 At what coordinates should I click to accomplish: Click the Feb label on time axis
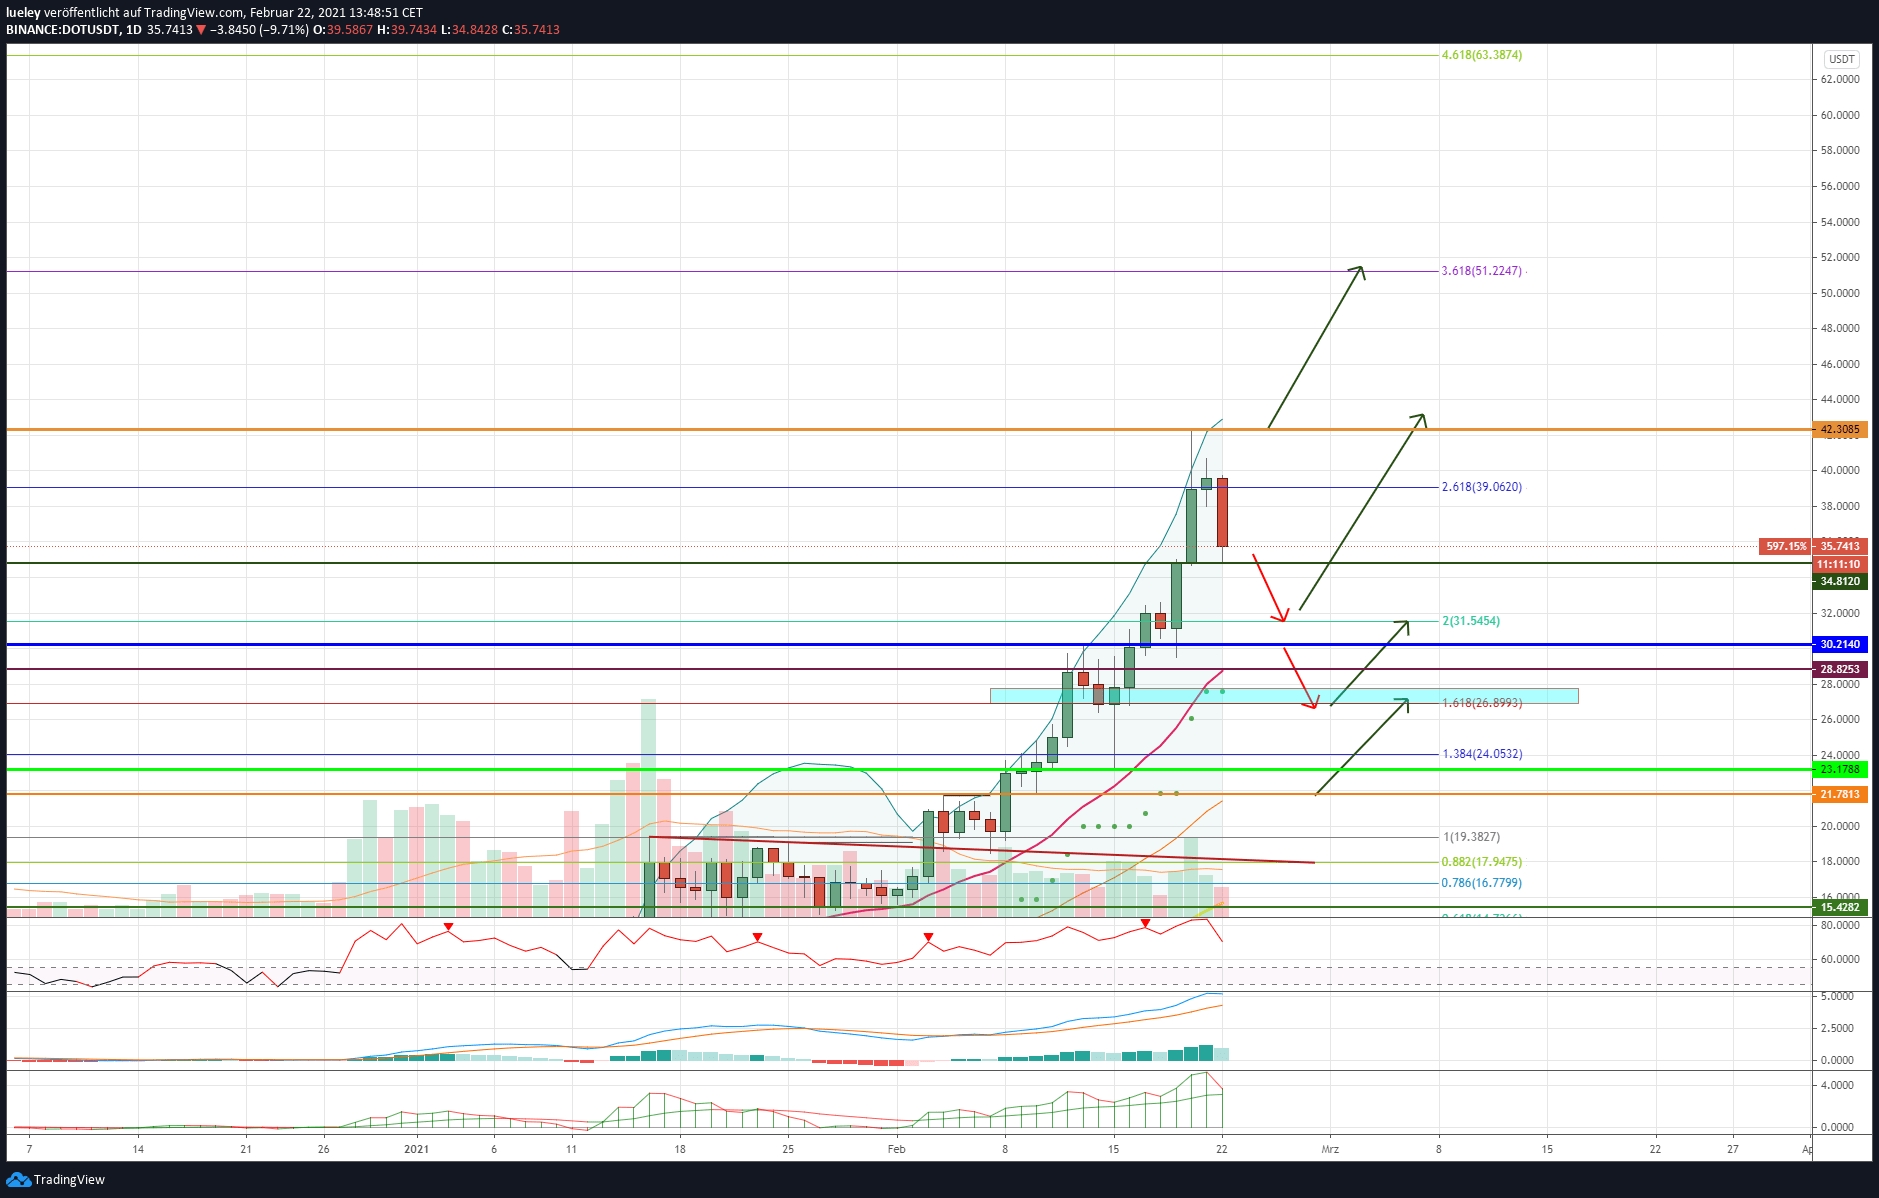pos(896,1149)
